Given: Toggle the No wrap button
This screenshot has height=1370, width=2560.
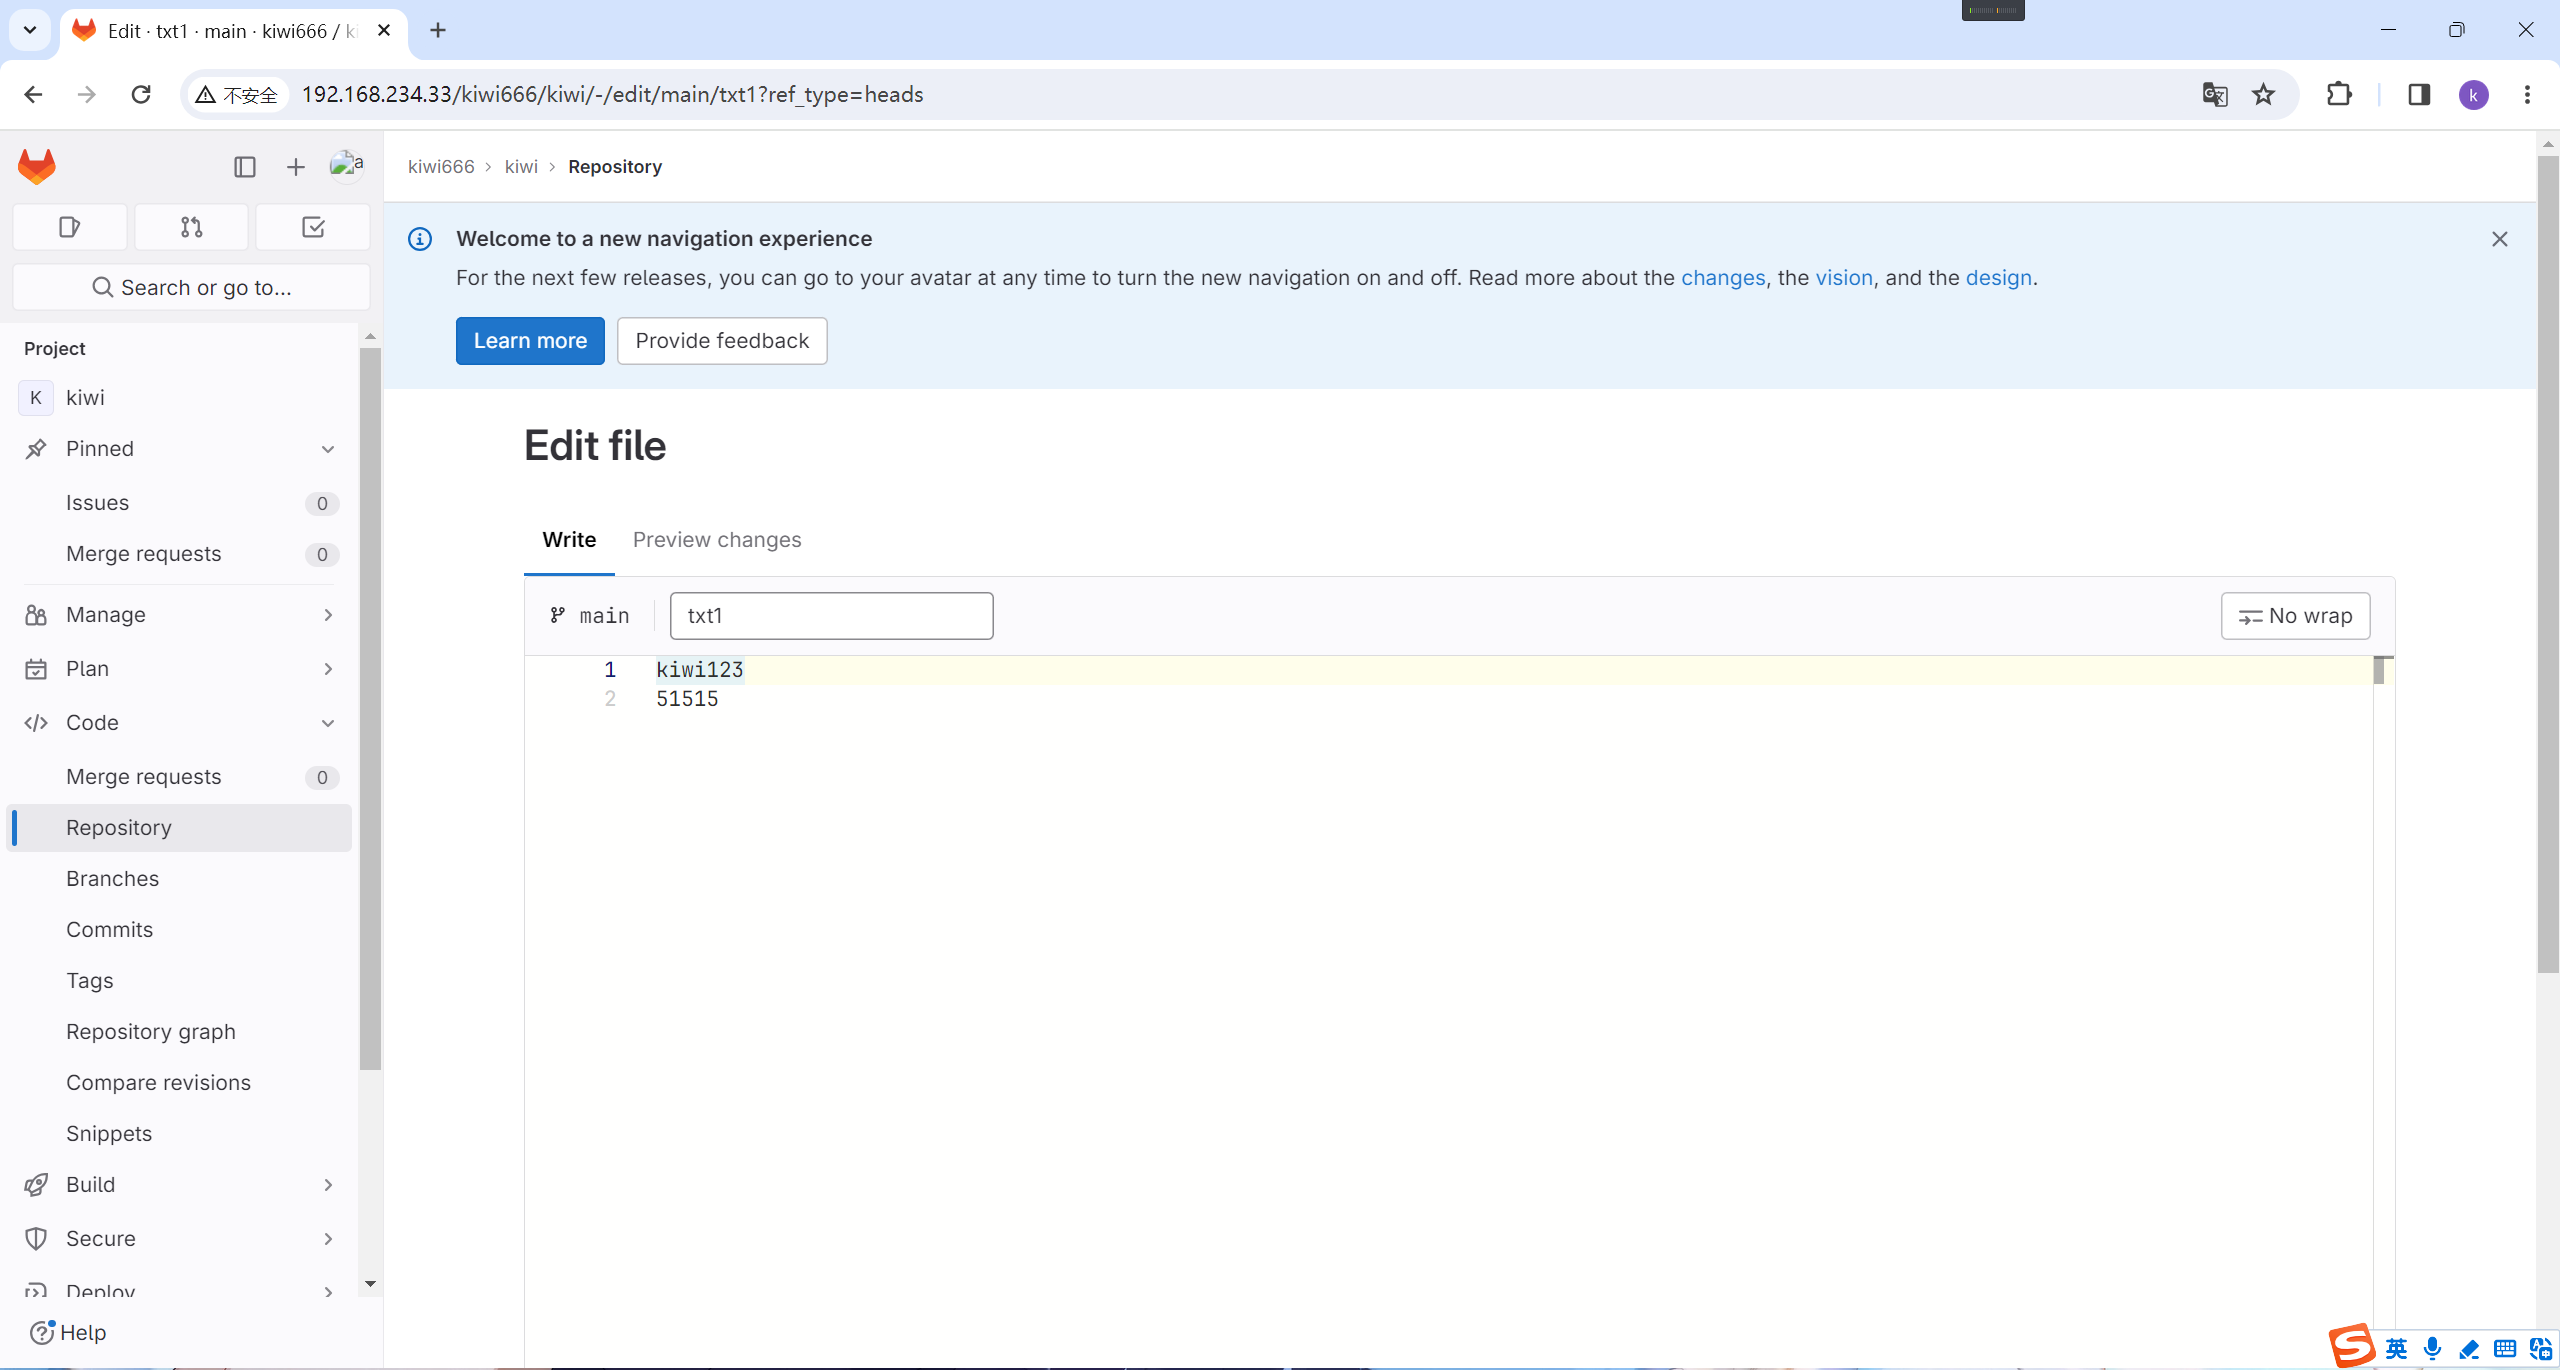Looking at the screenshot, I should tap(2295, 616).
